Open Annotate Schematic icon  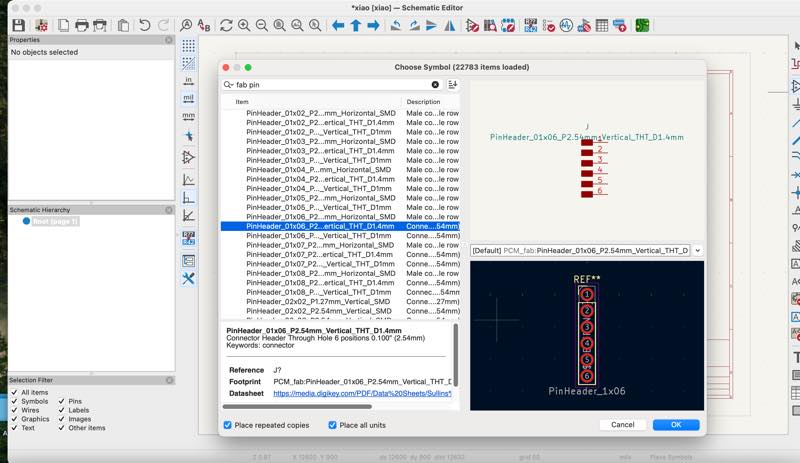pyautogui.click(x=531, y=25)
